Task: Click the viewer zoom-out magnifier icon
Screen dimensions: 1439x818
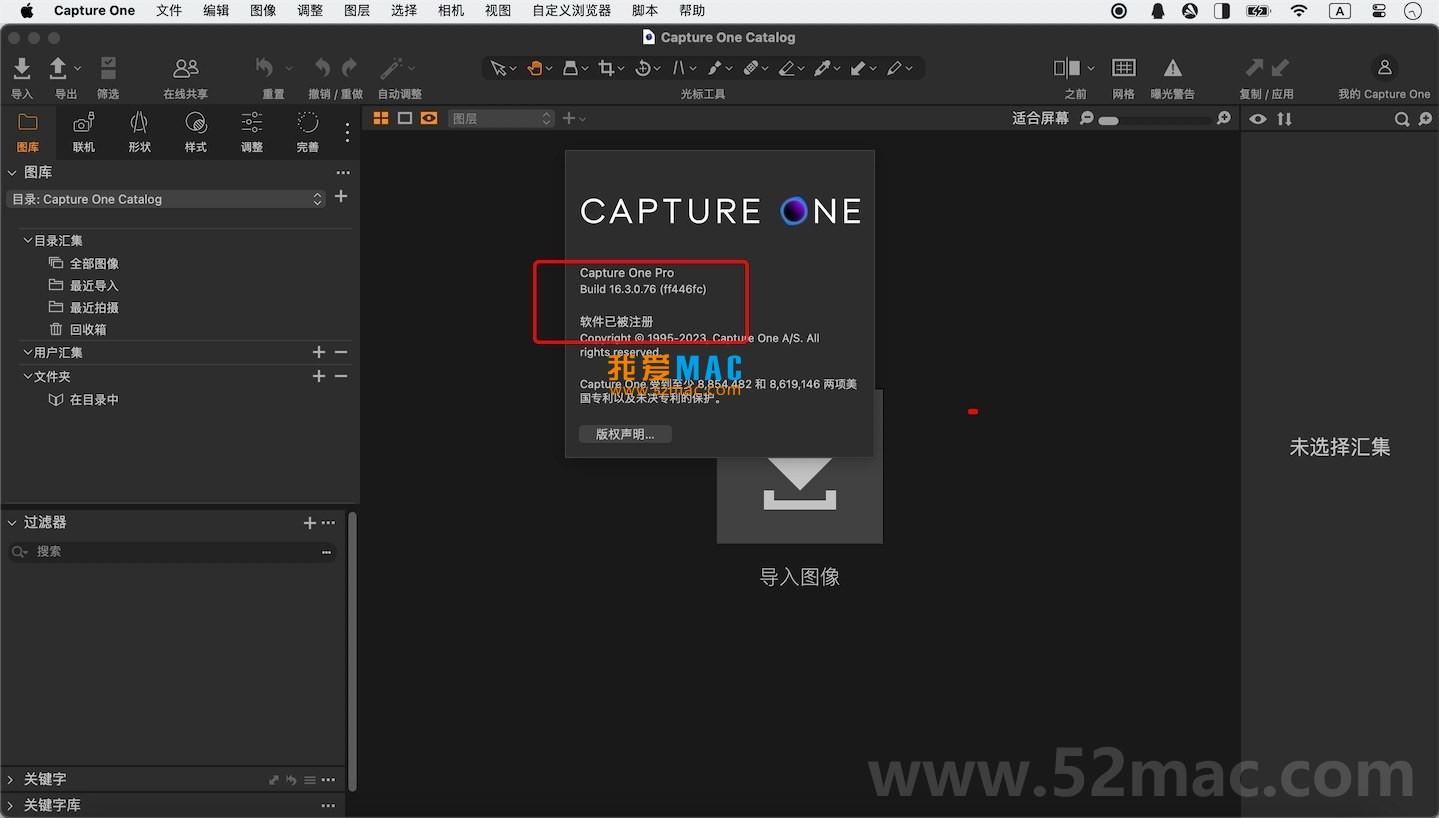Action: click(1087, 119)
